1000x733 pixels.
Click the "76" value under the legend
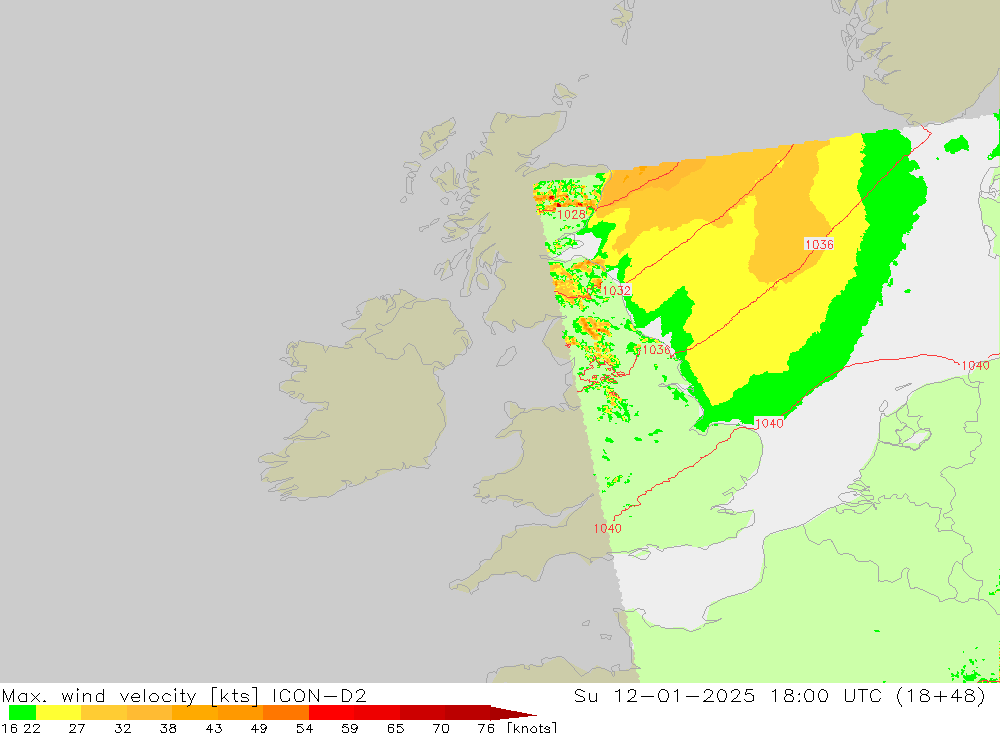click(x=486, y=727)
